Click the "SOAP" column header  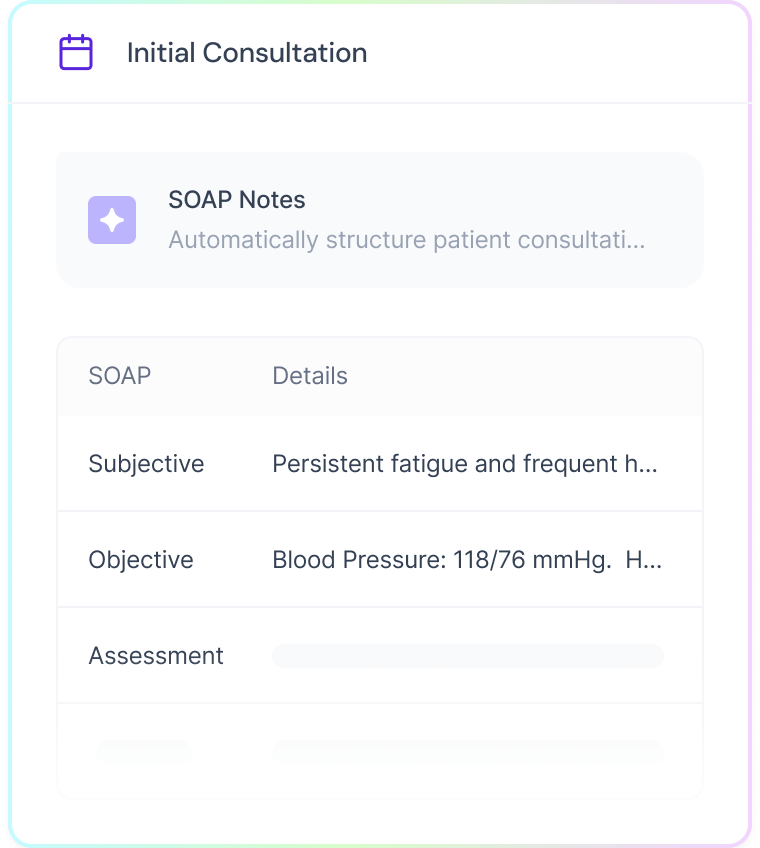coord(120,376)
